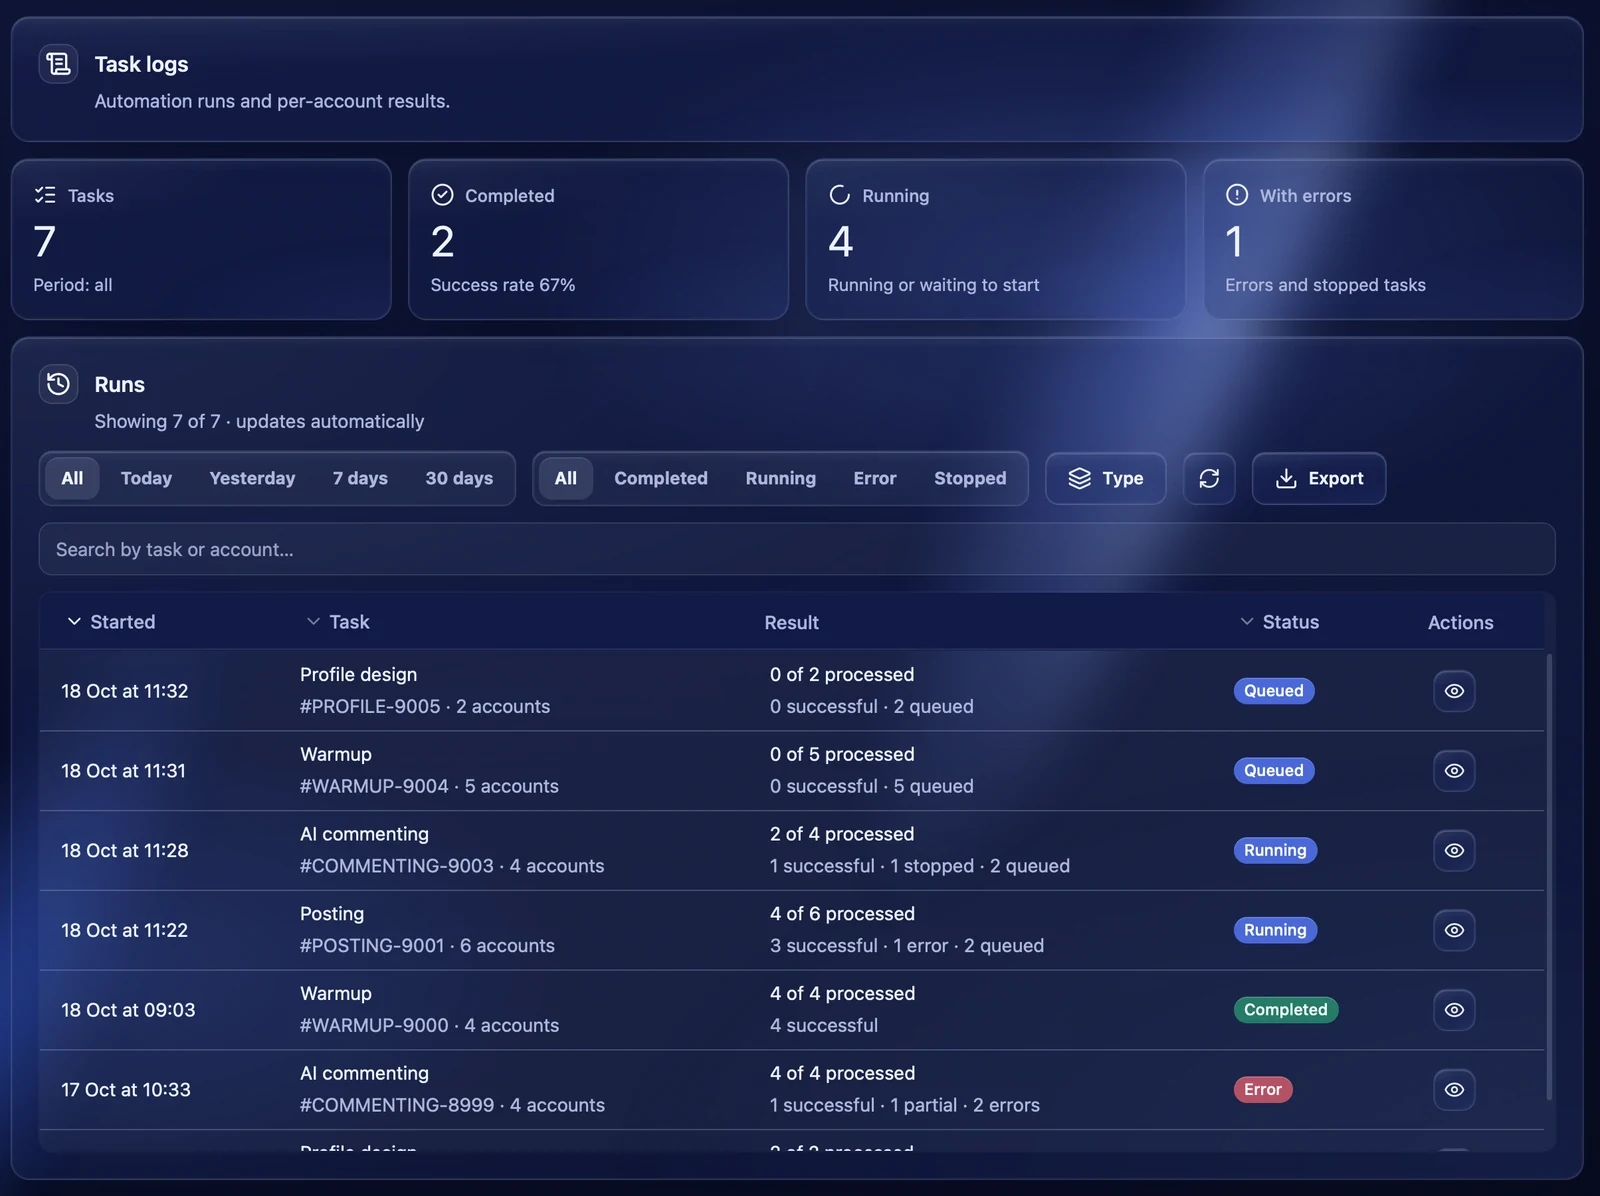1600x1196 pixels.
Task: Filter runs to Yesterday
Action: 252,479
